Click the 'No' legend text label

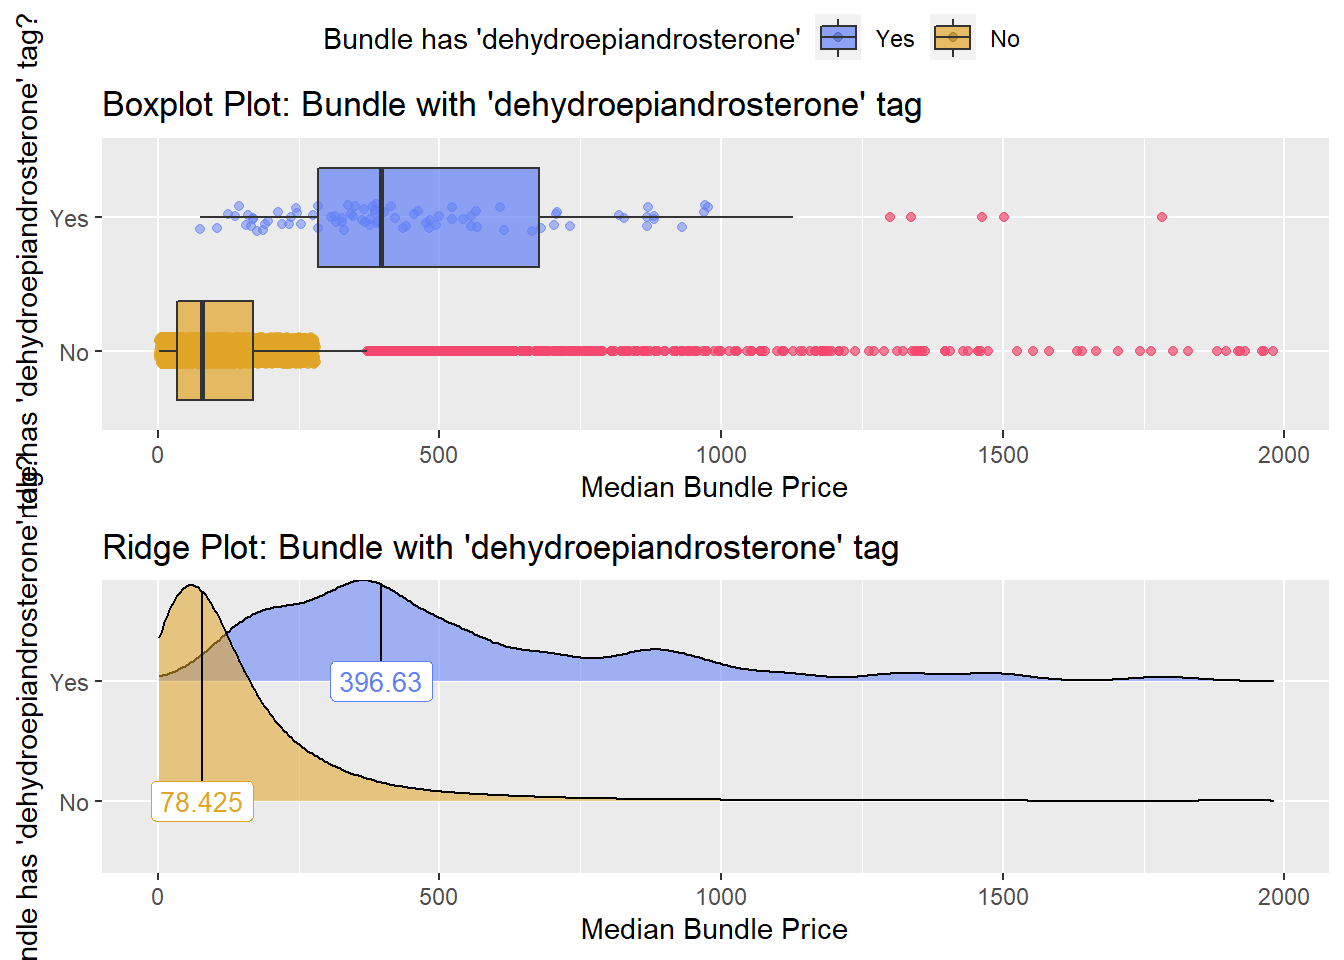[x=1004, y=39]
